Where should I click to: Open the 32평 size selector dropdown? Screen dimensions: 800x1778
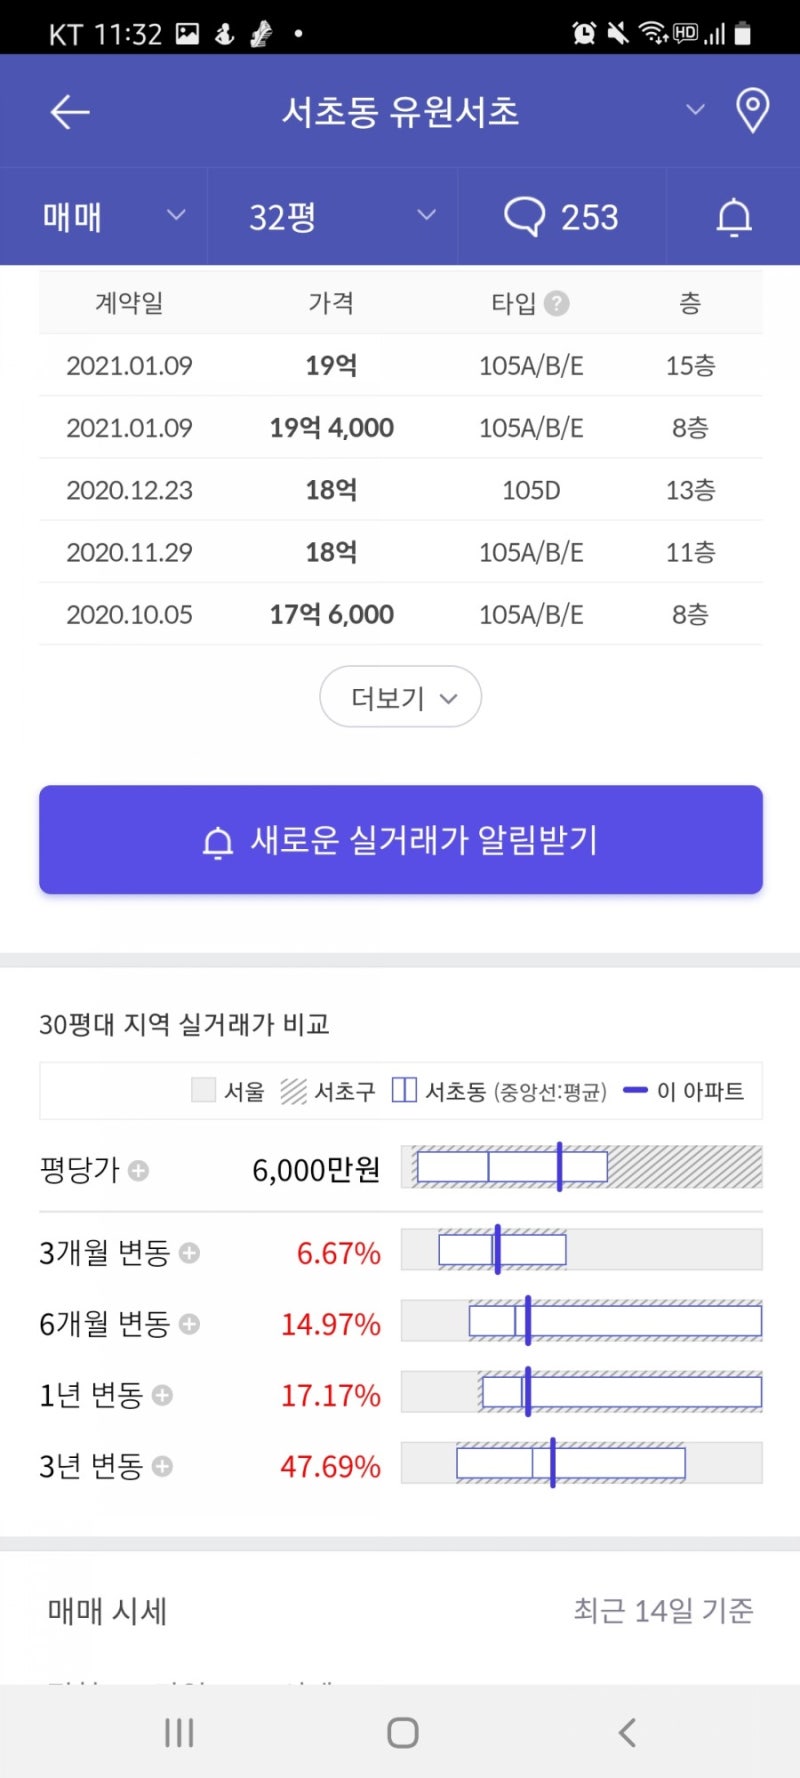340,217
